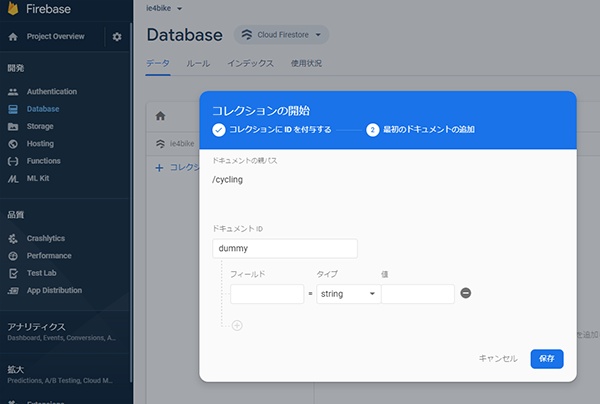The width and height of the screenshot is (600, 404).
Task: Click the 保存 save button
Action: point(547,359)
